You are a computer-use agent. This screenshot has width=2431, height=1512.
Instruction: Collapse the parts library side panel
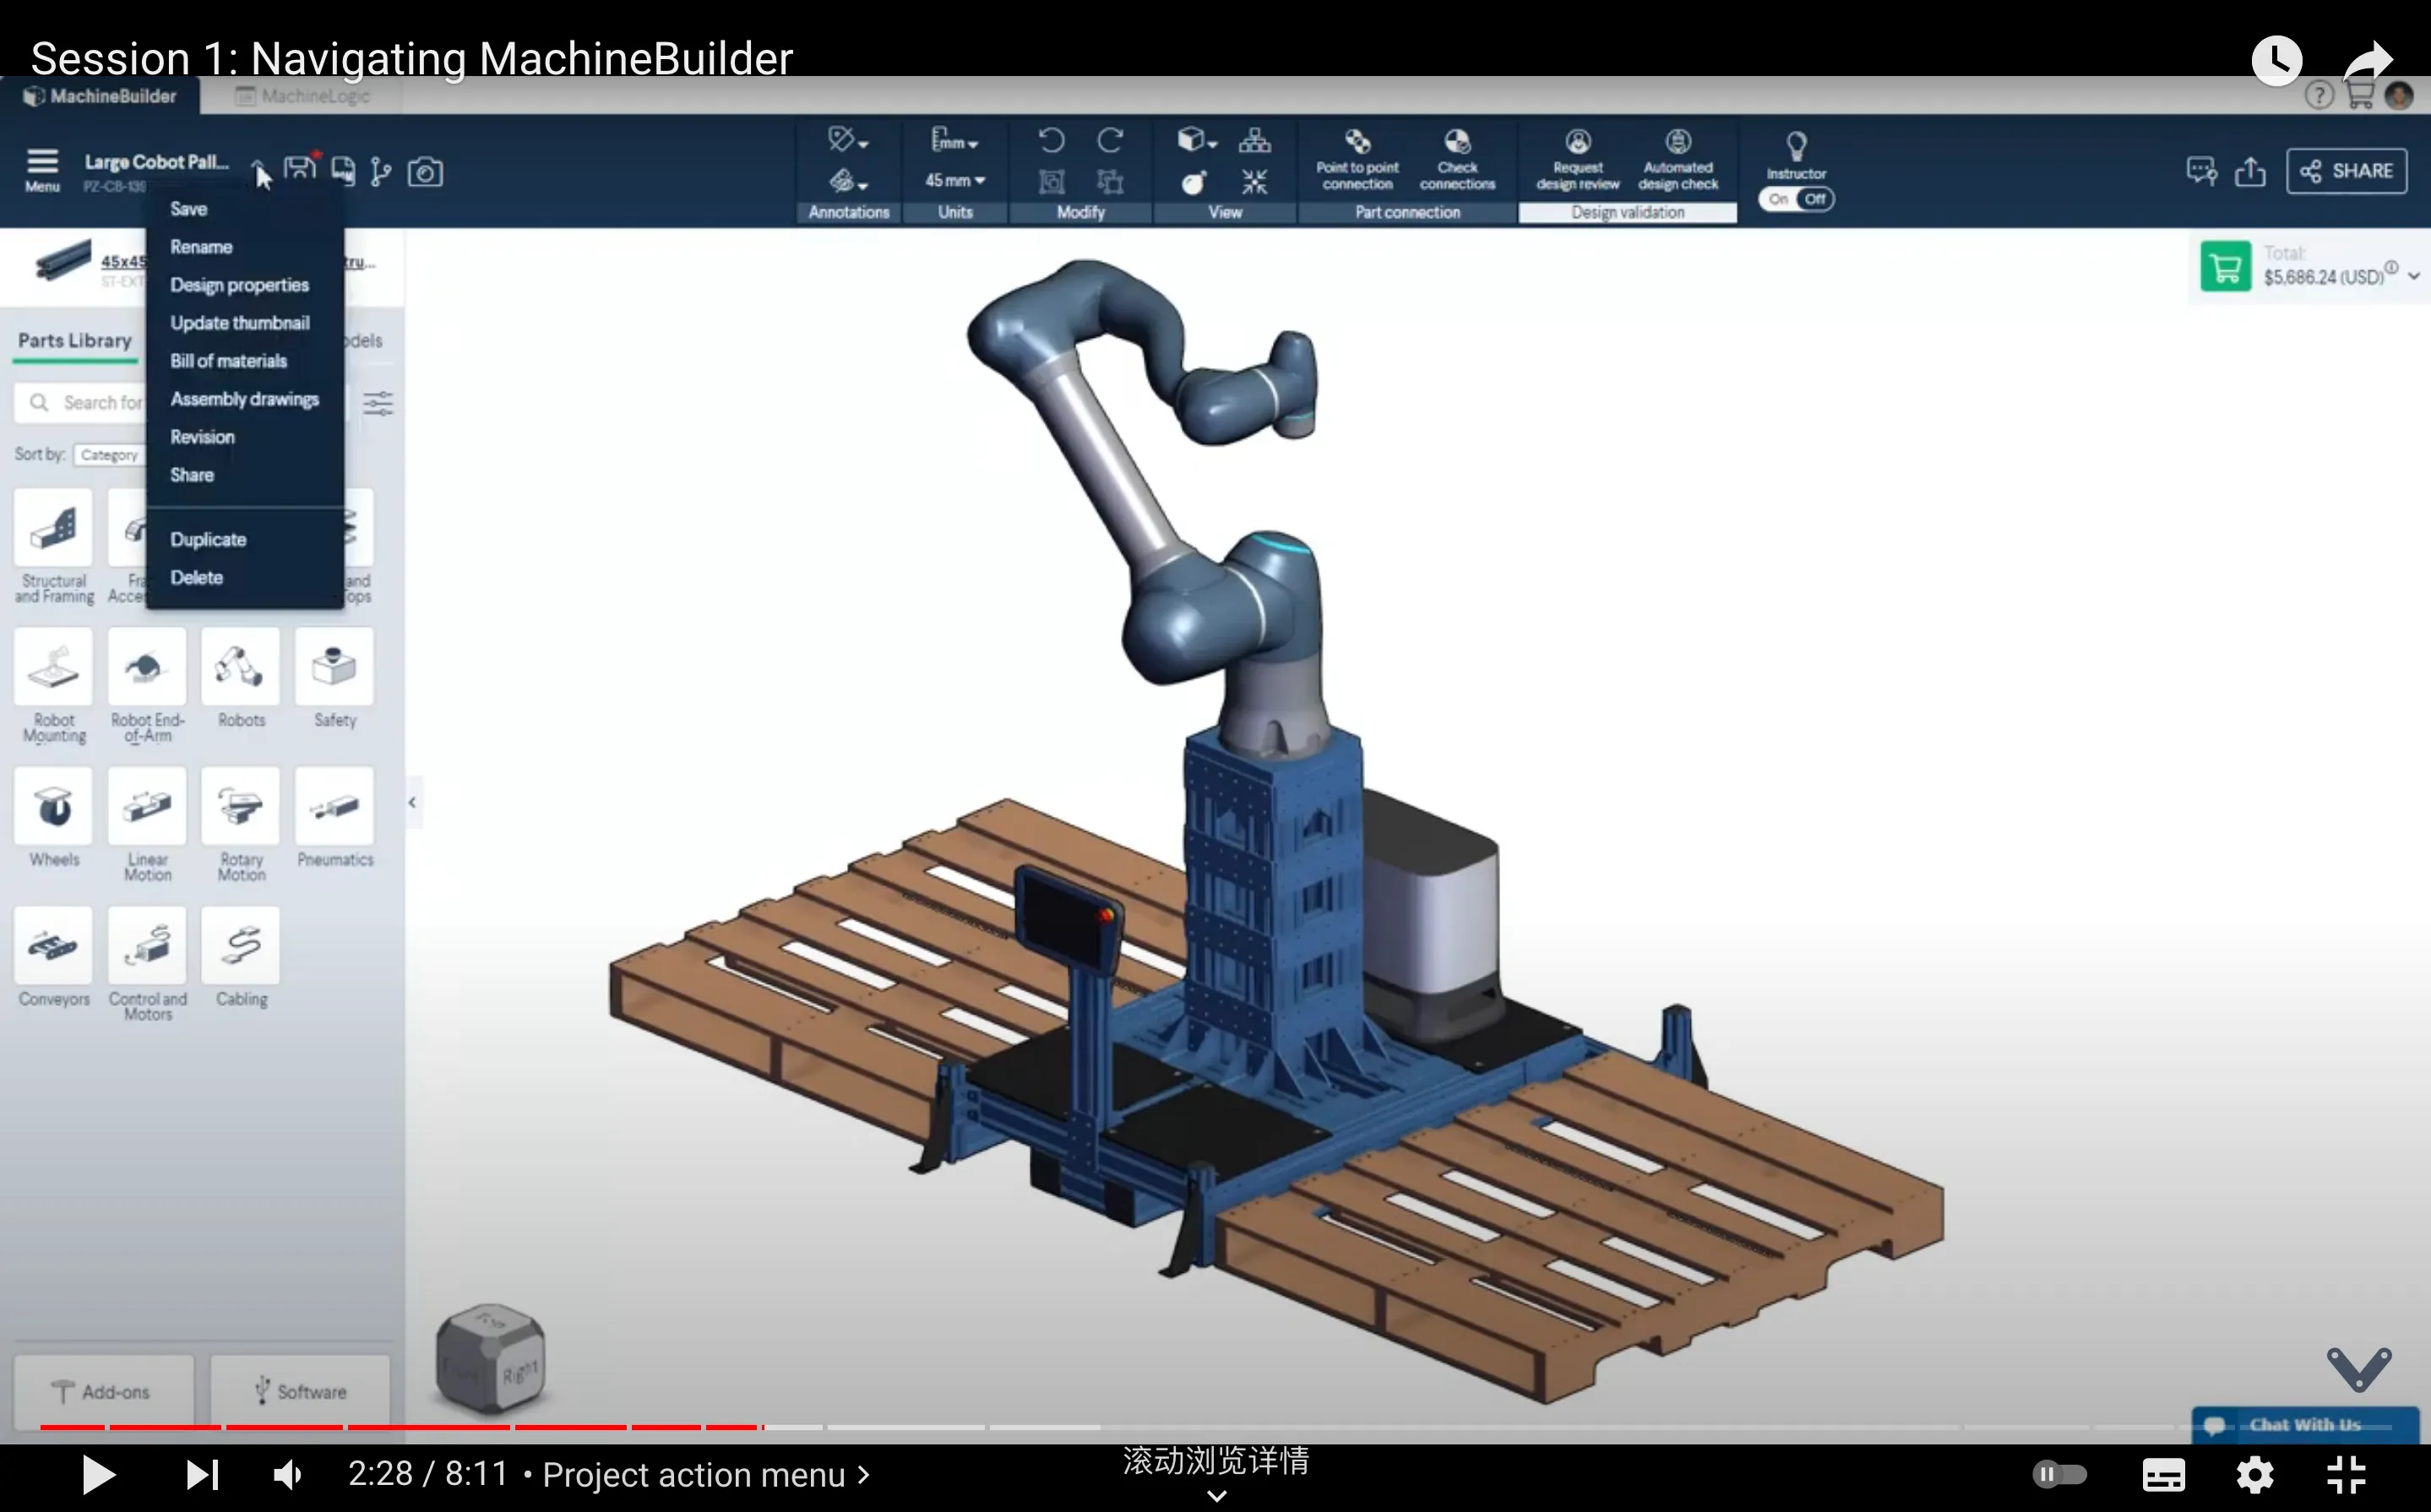click(x=412, y=802)
